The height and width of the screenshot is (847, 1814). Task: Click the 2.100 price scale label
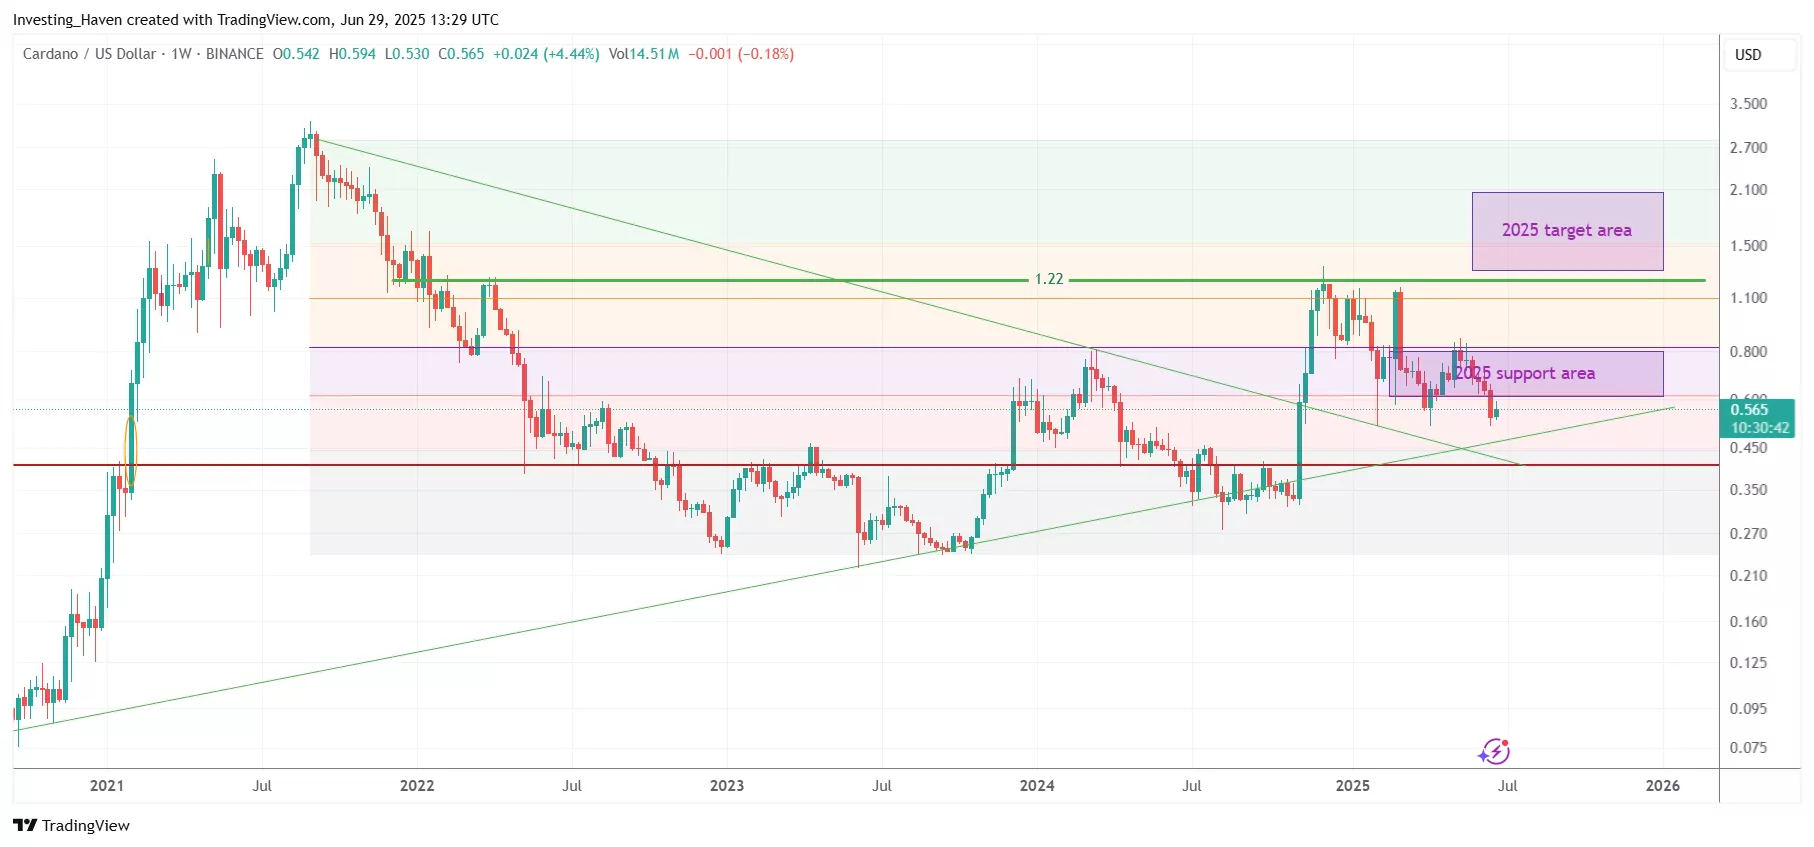pyautogui.click(x=1749, y=190)
